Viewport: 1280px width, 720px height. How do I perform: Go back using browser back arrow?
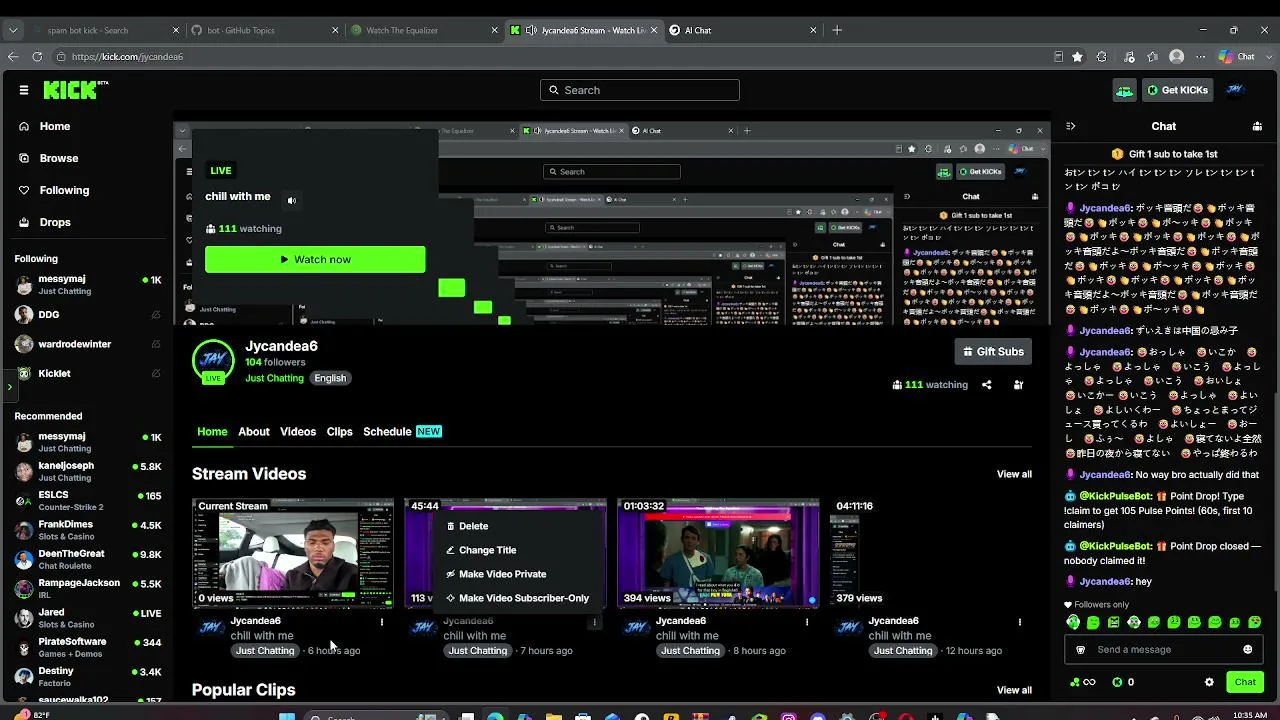[13, 57]
